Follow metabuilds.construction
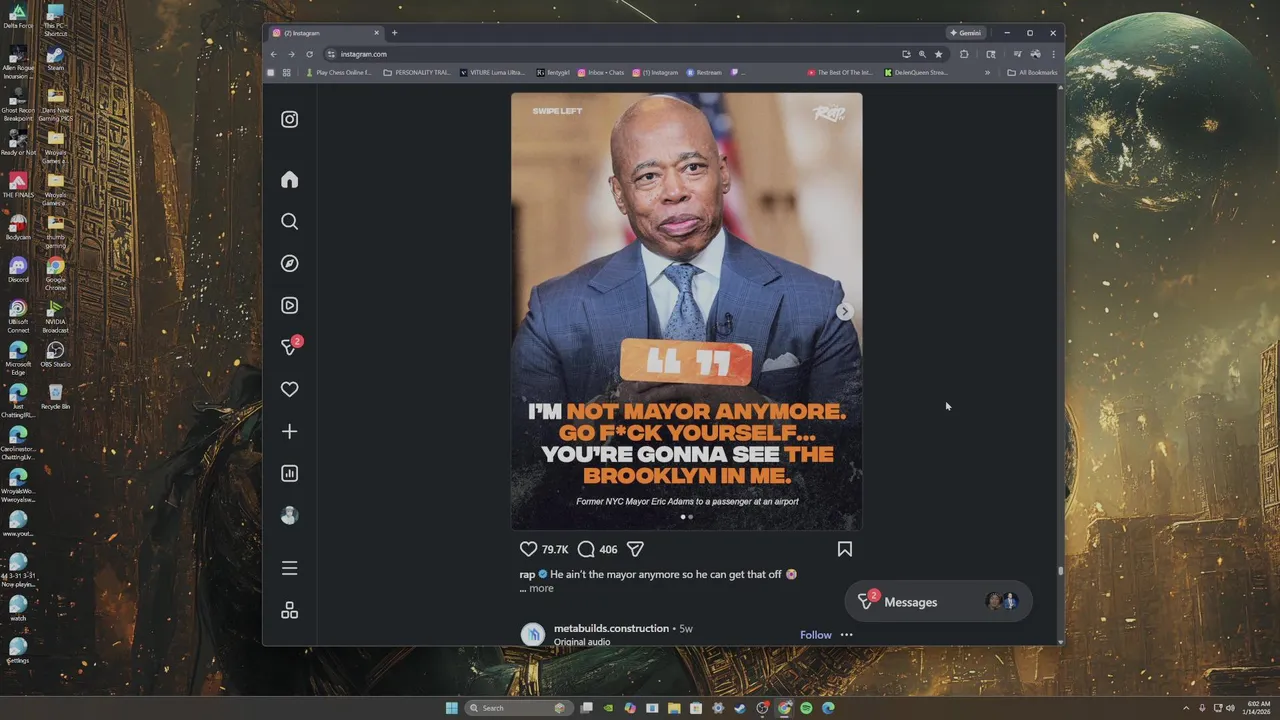 [x=815, y=635]
